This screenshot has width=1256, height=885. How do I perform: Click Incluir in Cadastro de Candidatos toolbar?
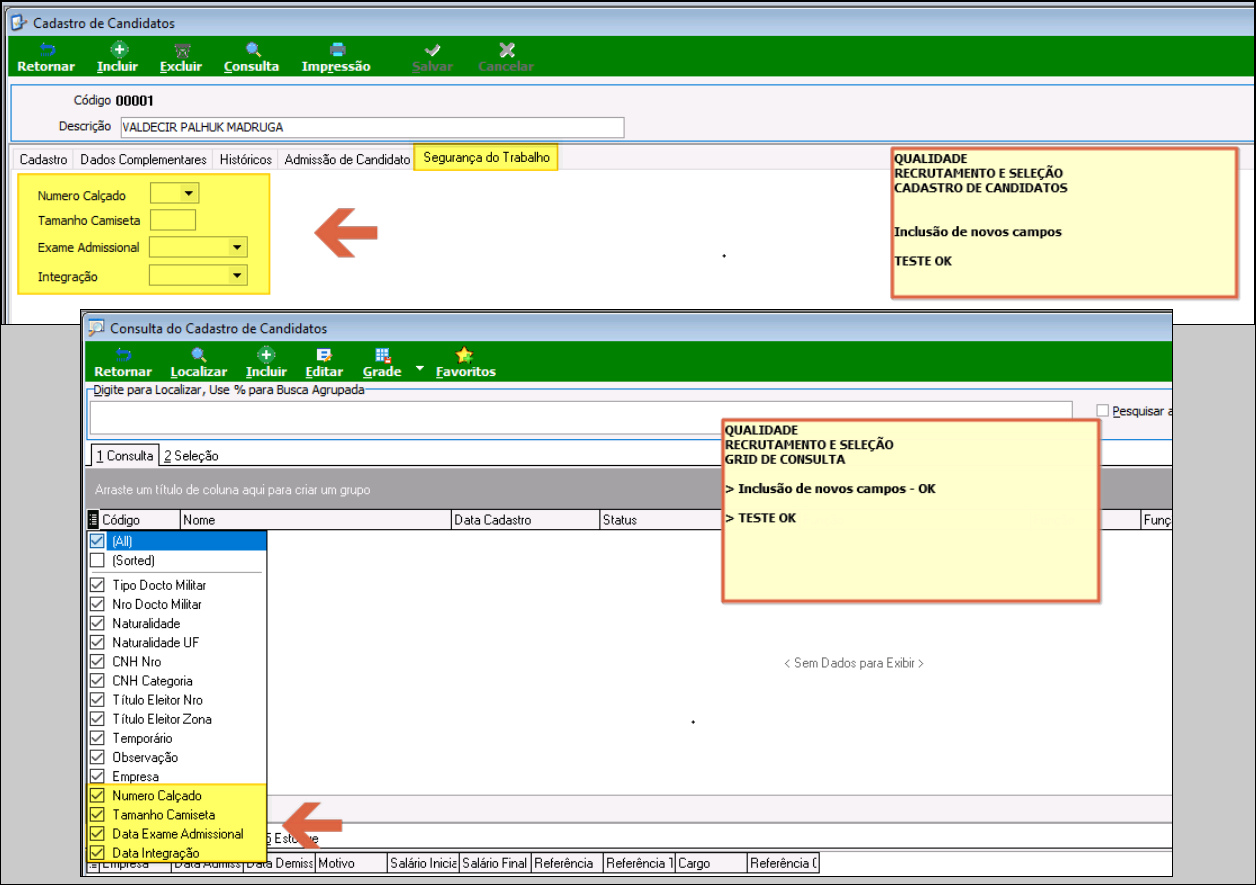pyautogui.click(x=118, y=58)
